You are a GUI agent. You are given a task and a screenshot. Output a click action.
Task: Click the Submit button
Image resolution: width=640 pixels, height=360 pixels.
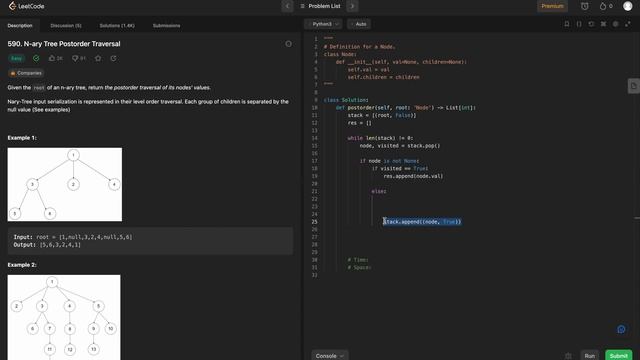click(618, 356)
